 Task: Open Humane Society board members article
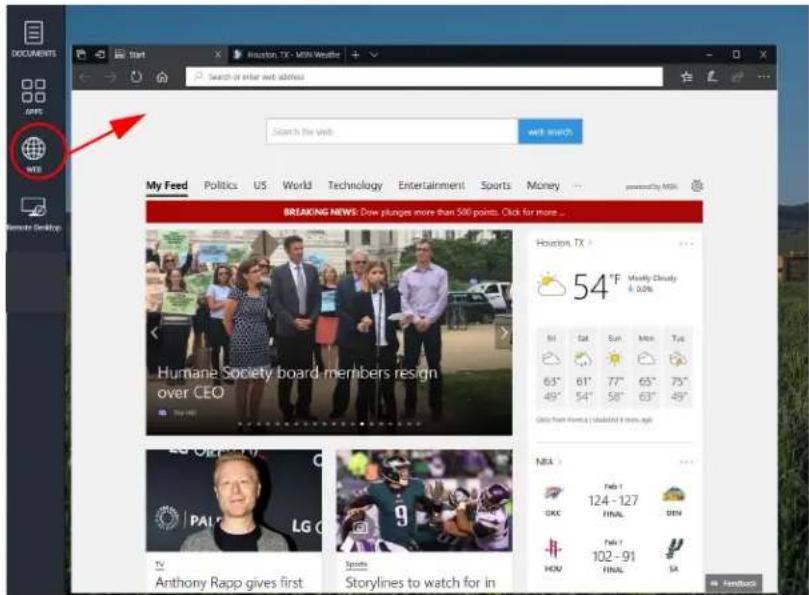tap(297, 382)
